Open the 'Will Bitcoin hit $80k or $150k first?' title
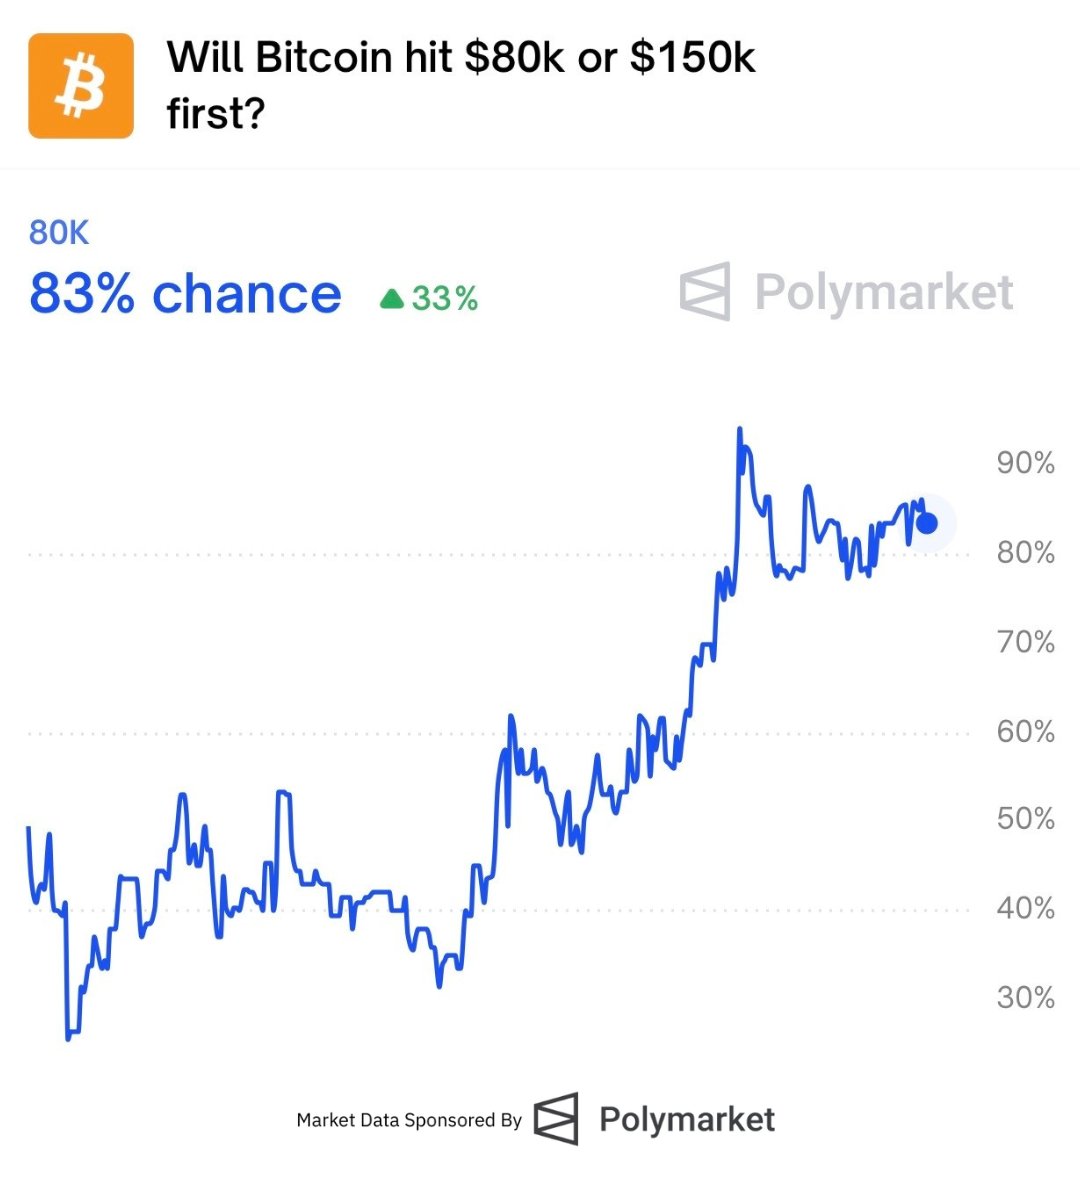Image resolution: width=1080 pixels, height=1190 pixels. 461,85
